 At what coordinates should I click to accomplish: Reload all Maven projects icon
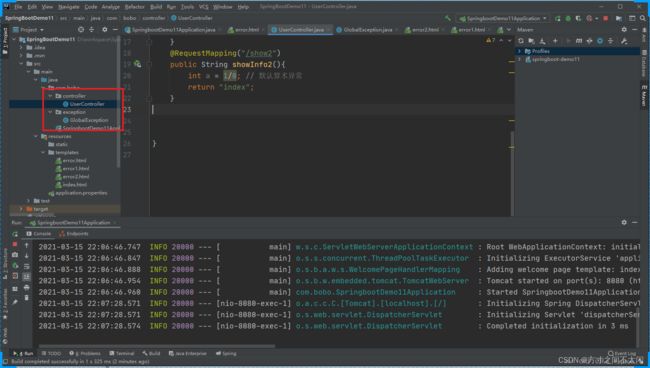click(521, 41)
